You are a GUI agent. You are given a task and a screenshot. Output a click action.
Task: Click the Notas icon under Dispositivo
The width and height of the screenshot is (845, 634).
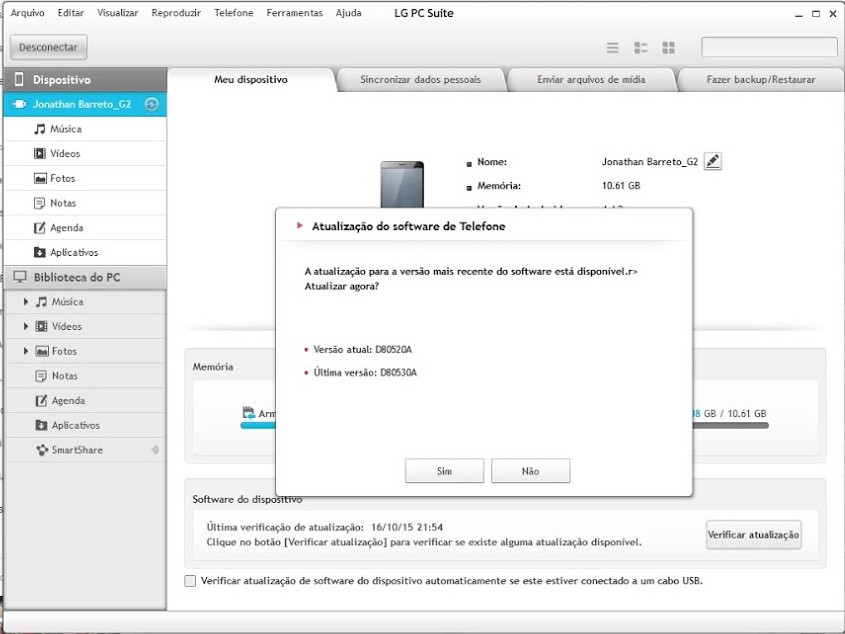coord(39,203)
